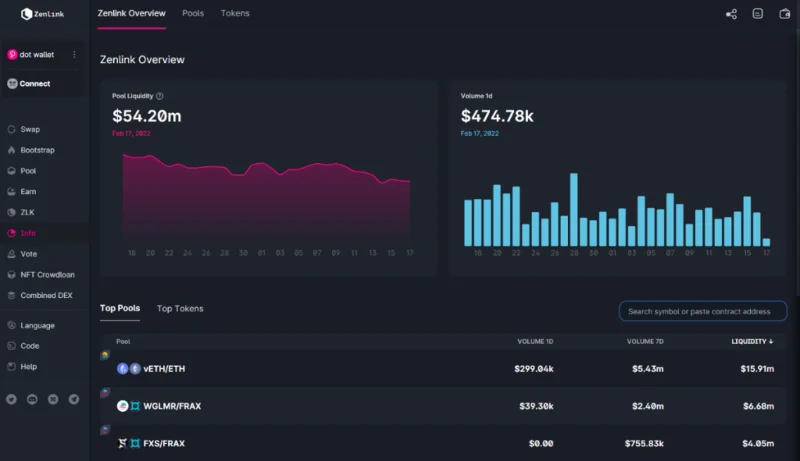Switch to the Pools tab
The height and width of the screenshot is (461, 800).
pos(193,13)
